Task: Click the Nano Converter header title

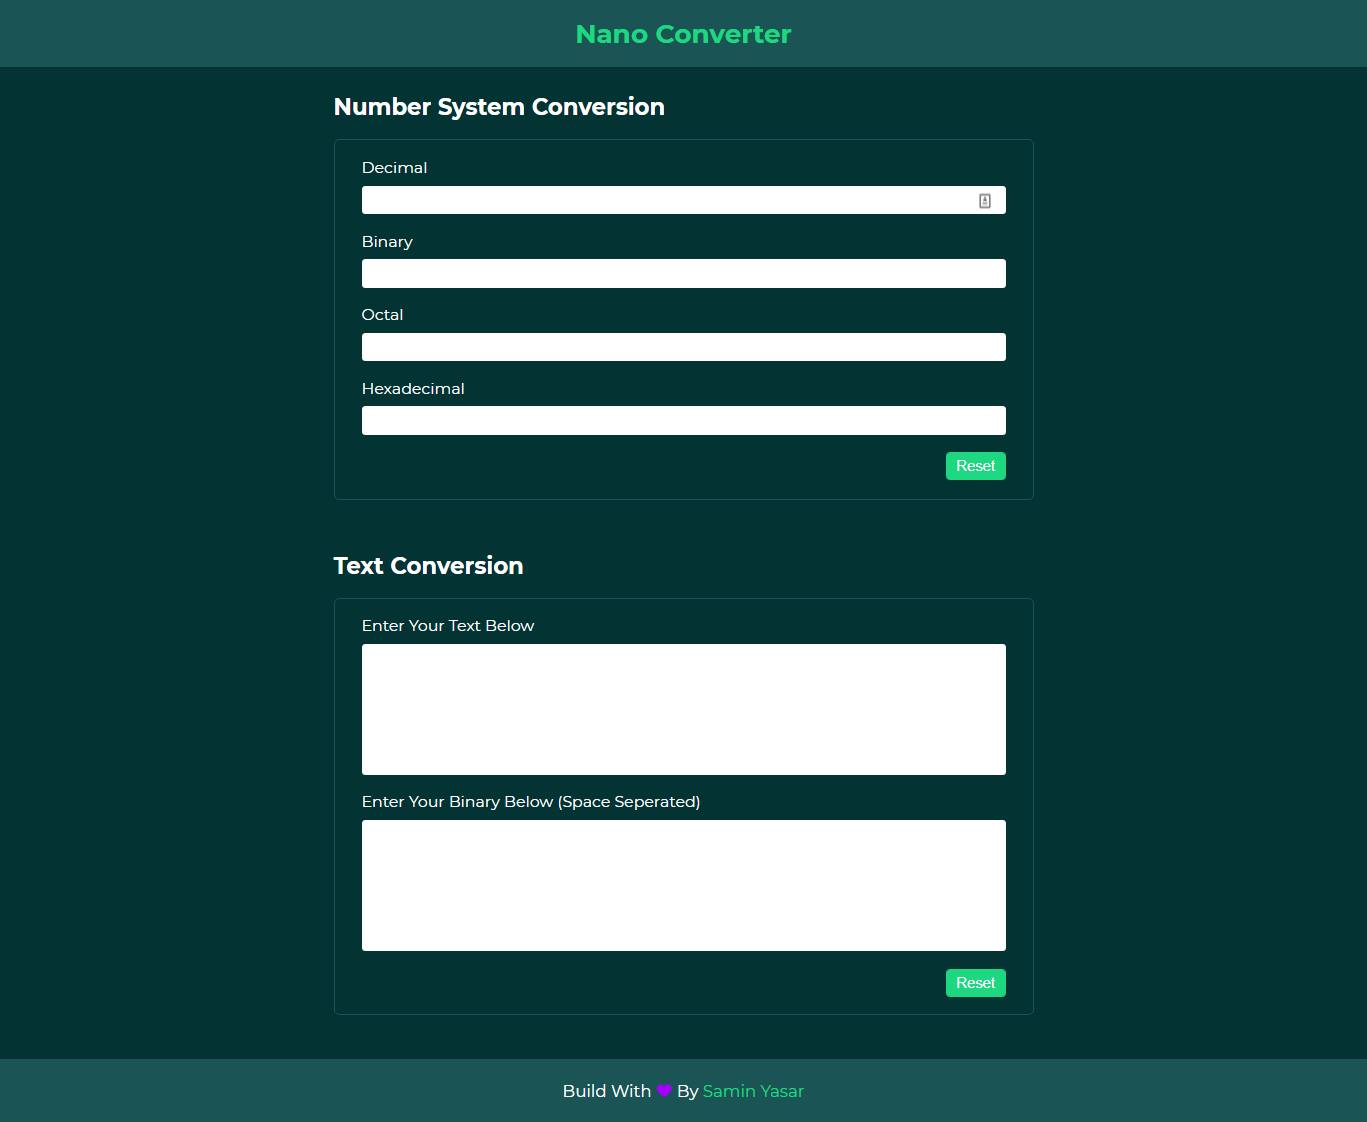Action: [x=683, y=34]
